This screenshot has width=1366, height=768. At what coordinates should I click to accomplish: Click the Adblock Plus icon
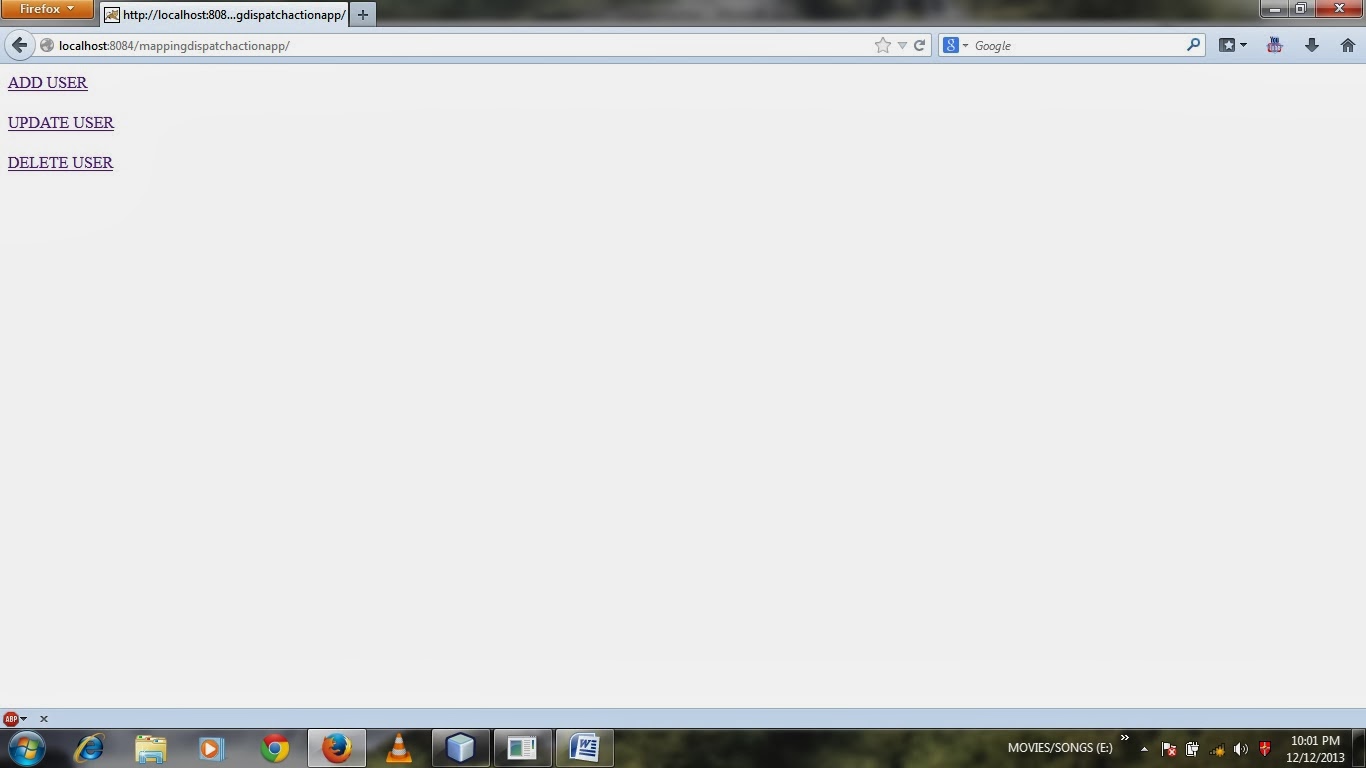coord(11,719)
